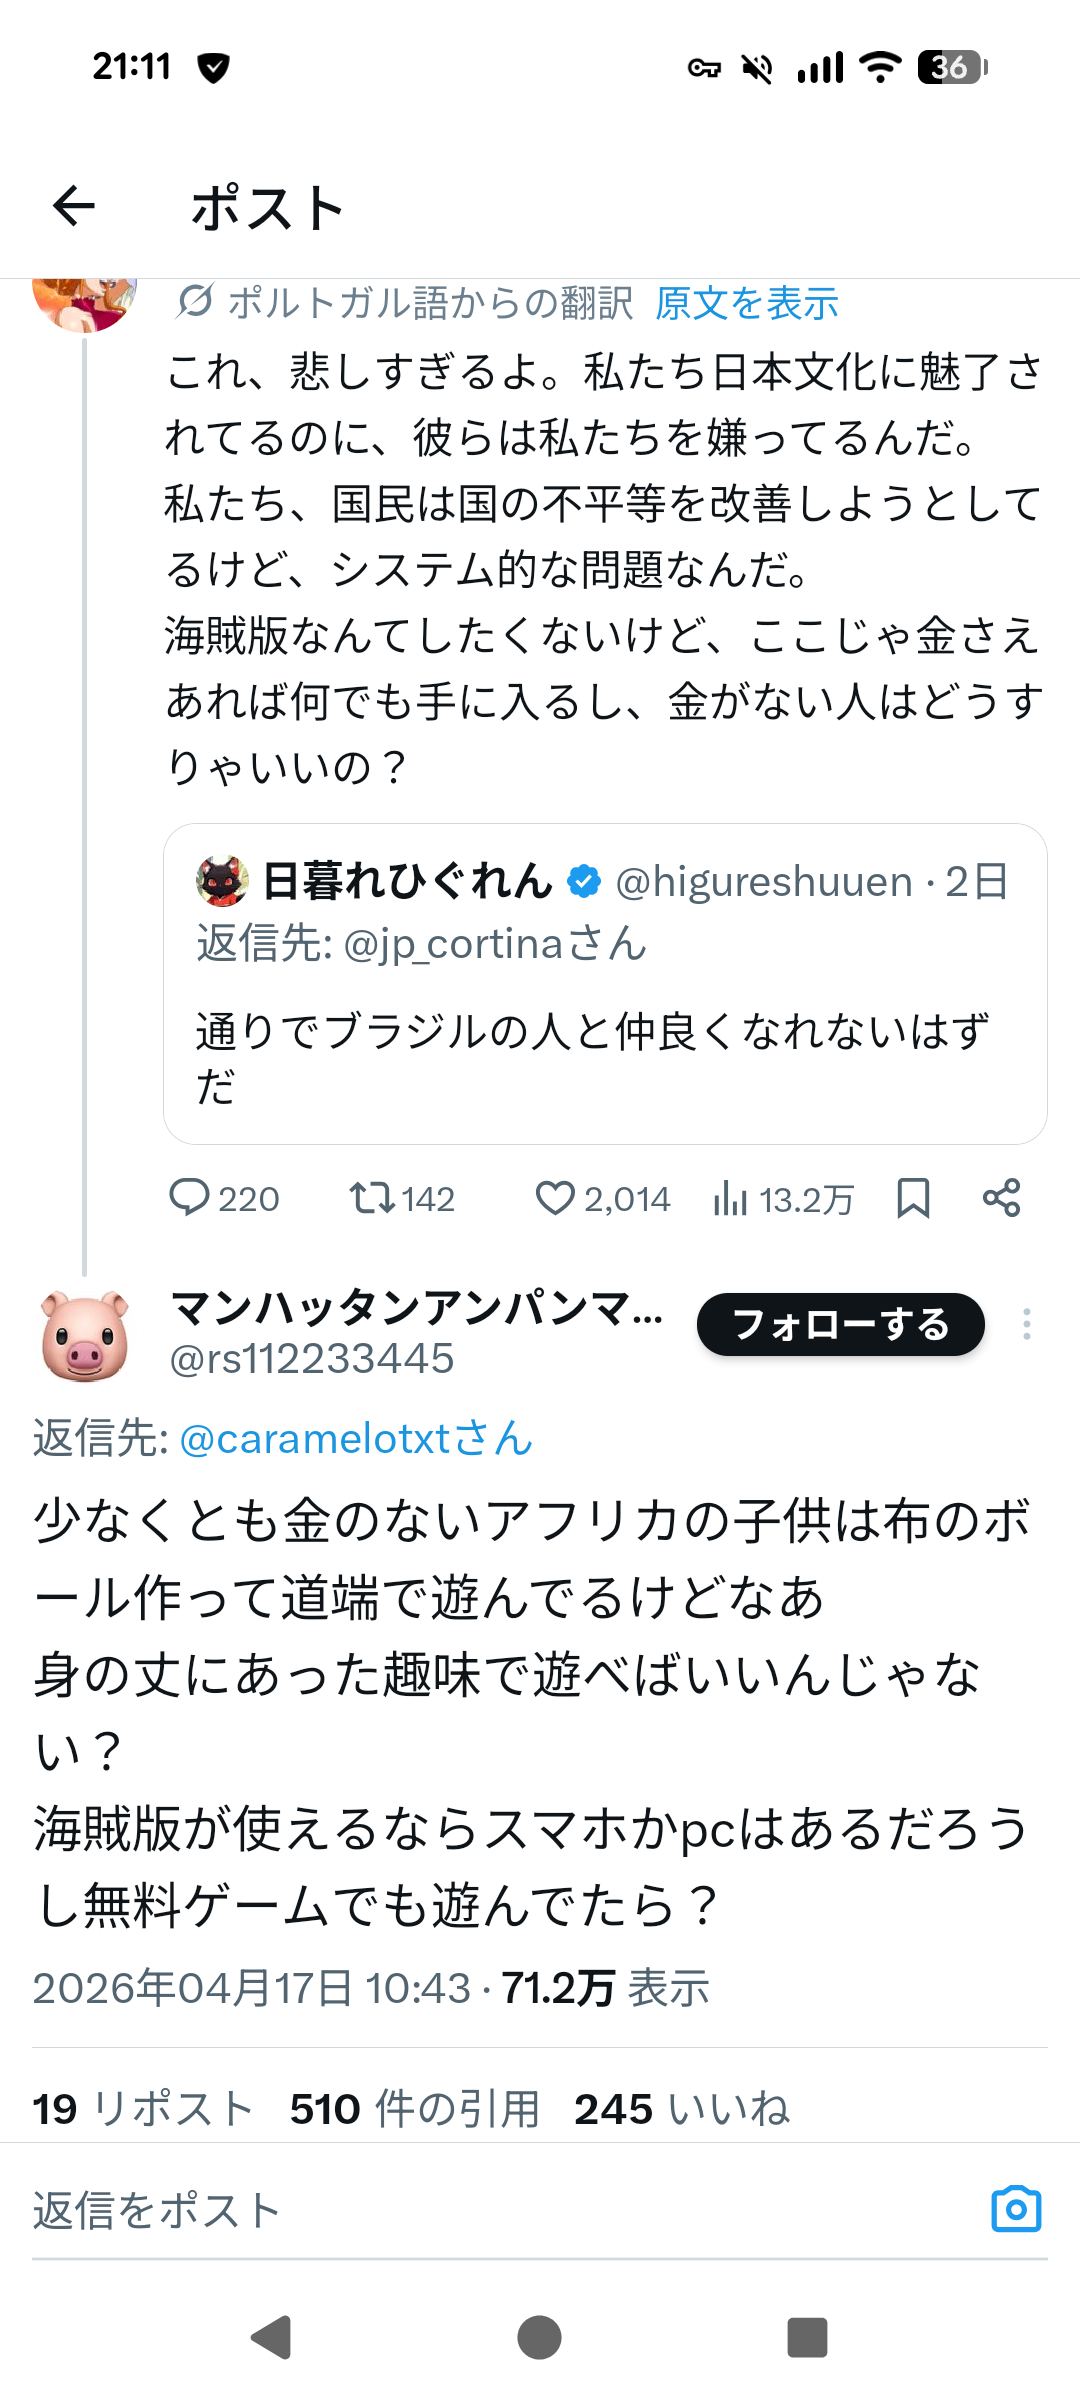
Task: View the 19 リポスト reposts list
Action: (142, 2109)
